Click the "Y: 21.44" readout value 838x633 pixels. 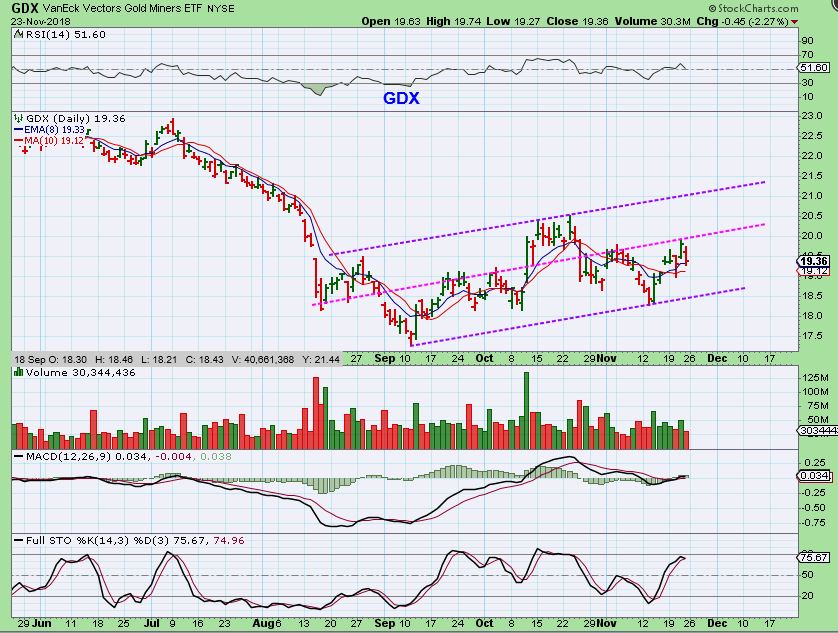coord(321,359)
